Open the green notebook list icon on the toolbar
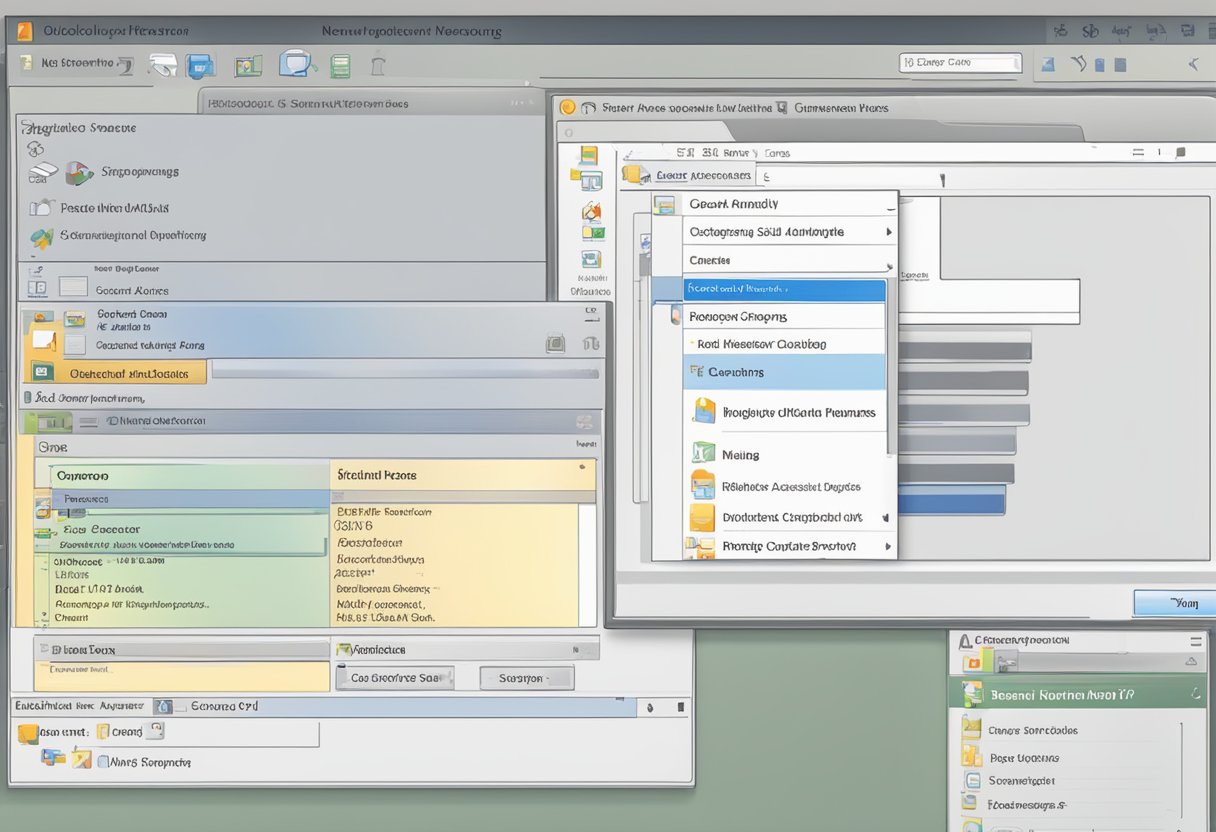The width and height of the screenshot is (1216, 832). pos(340,64)
